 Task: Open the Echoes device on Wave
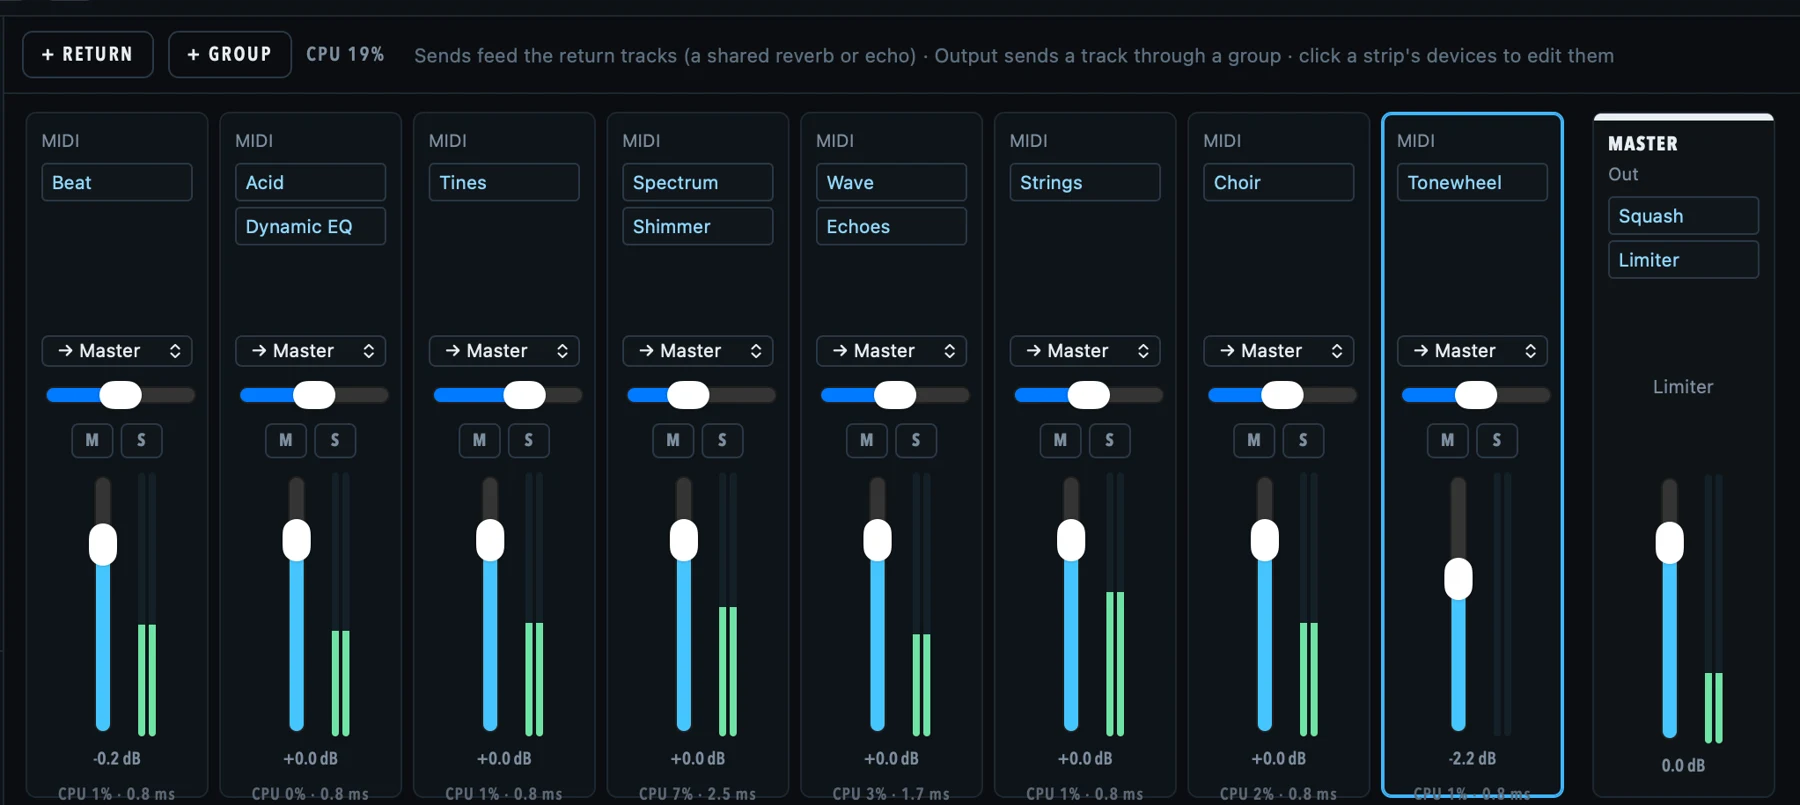pyautogui.click(x=891, y=226)
